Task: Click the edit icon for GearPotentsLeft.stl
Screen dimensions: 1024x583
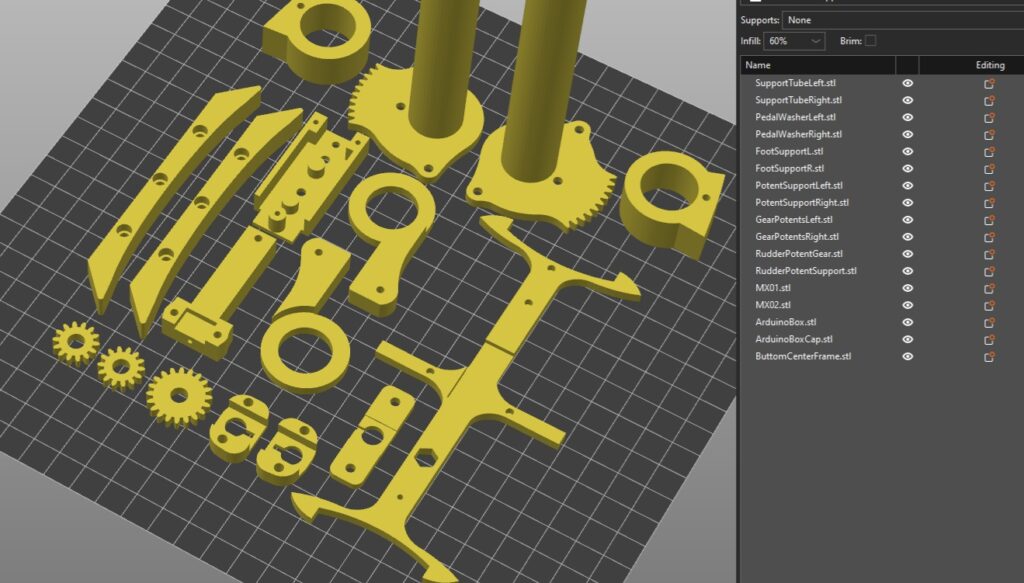Action: 989,220
